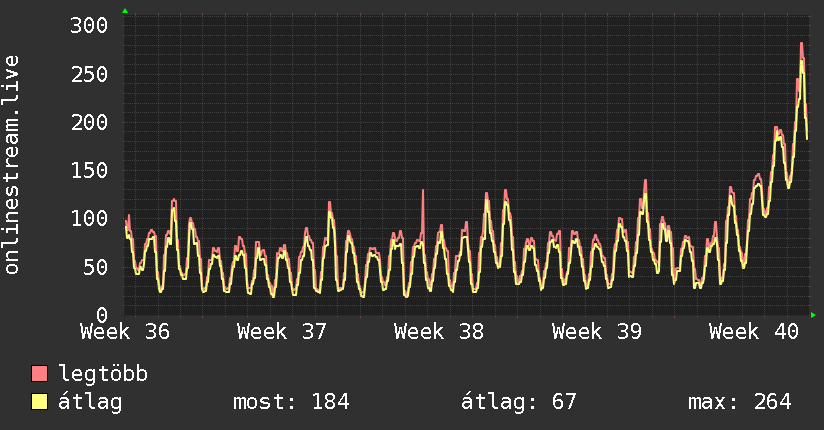The height and width of the screenshot is (430, 824).
Task: Select the 'átlag: 67' statistic
Action: [x=519, y=402]
